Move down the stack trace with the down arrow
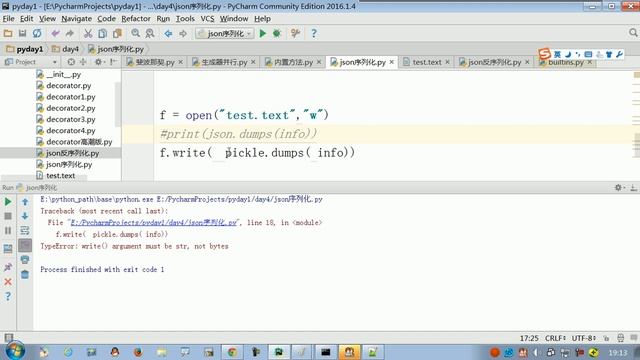This screenshot has height=360, width=640. coord(25,216)
